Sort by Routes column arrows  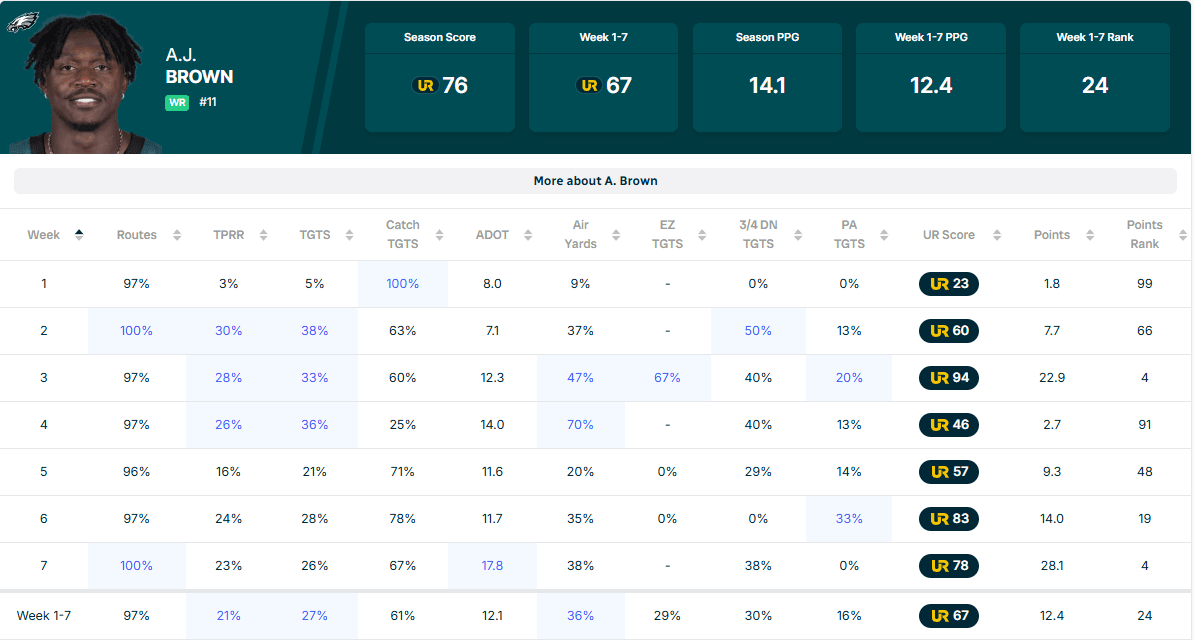point(177,235)
